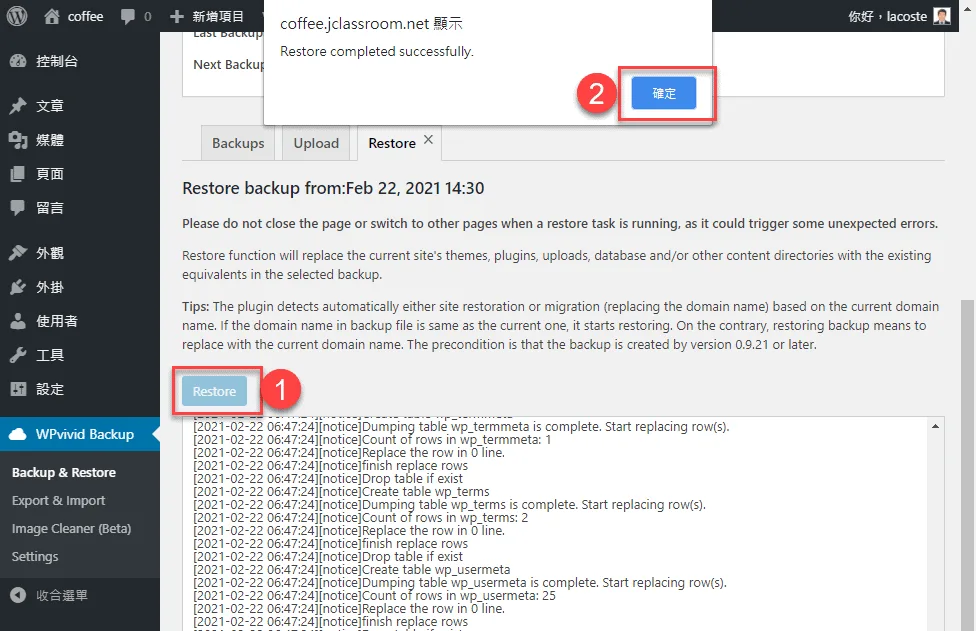Click the 外觀 appearance brush icon
Viewport: 976px width, 631px height.
[18, 253]
